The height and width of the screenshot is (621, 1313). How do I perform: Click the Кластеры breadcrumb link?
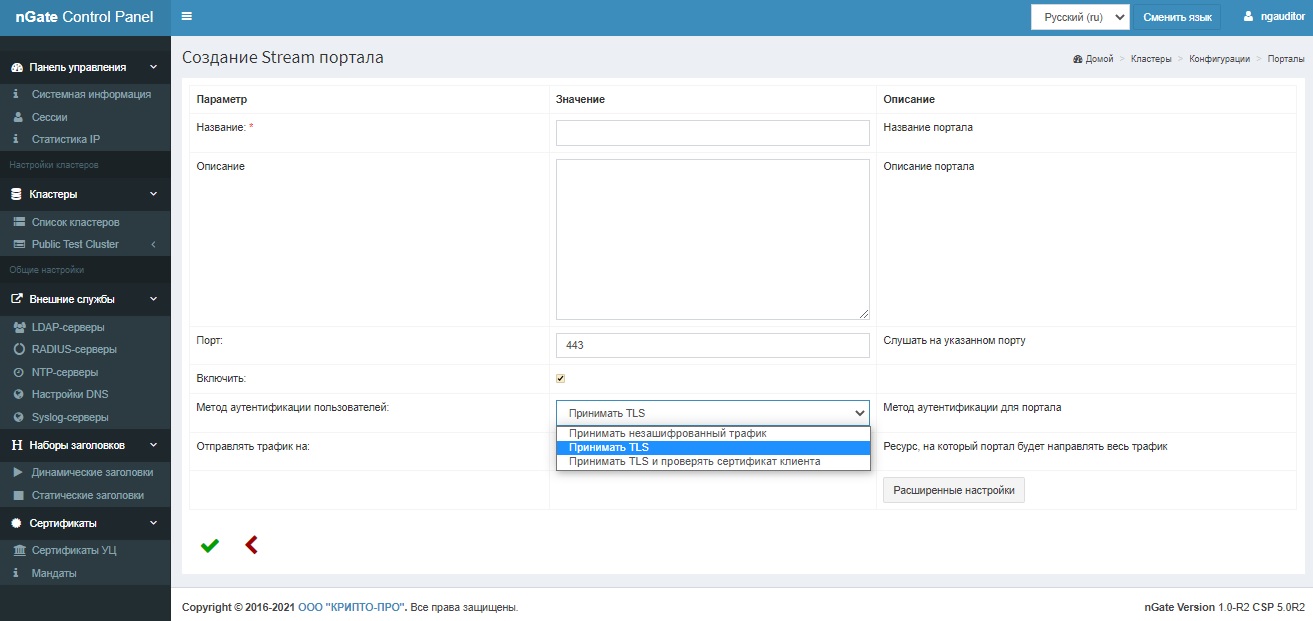click(1151, 59)
